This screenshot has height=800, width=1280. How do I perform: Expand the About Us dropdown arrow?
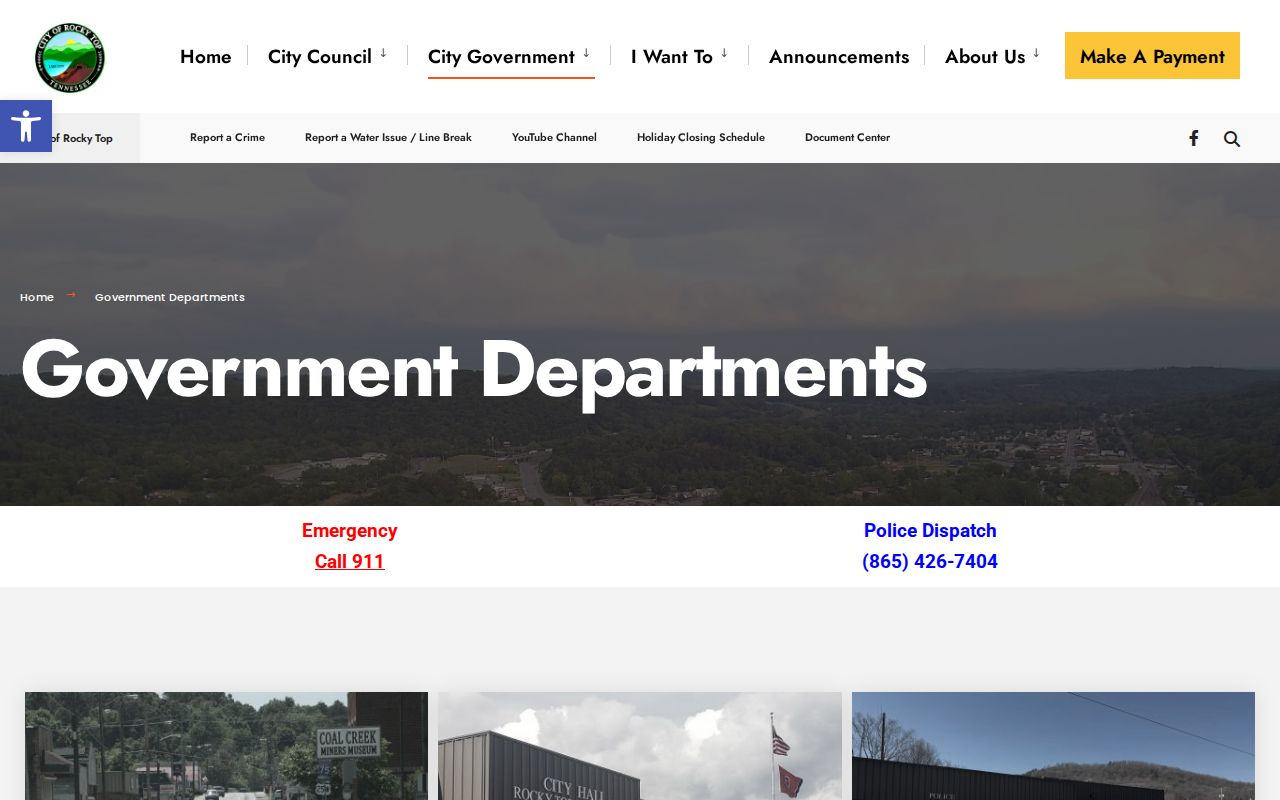pyautogui.click(x=1036, y=54)
